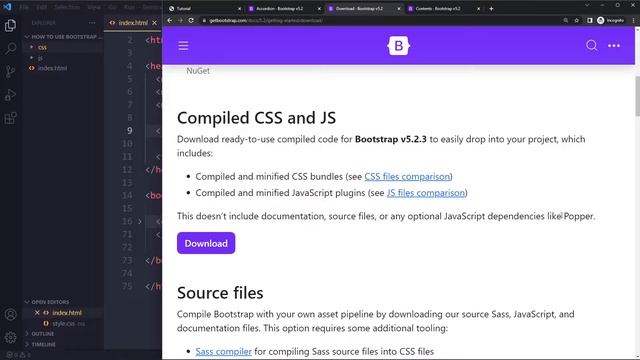640x360 pixels.
Task: Expand the css folder in Explorer
Action: [x=42, y=47]
